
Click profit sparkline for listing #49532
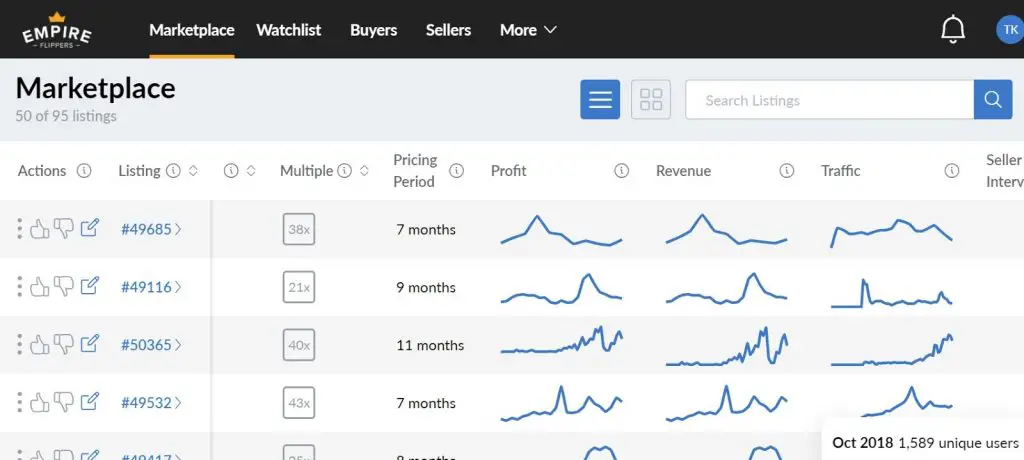(x=562, y=403)
